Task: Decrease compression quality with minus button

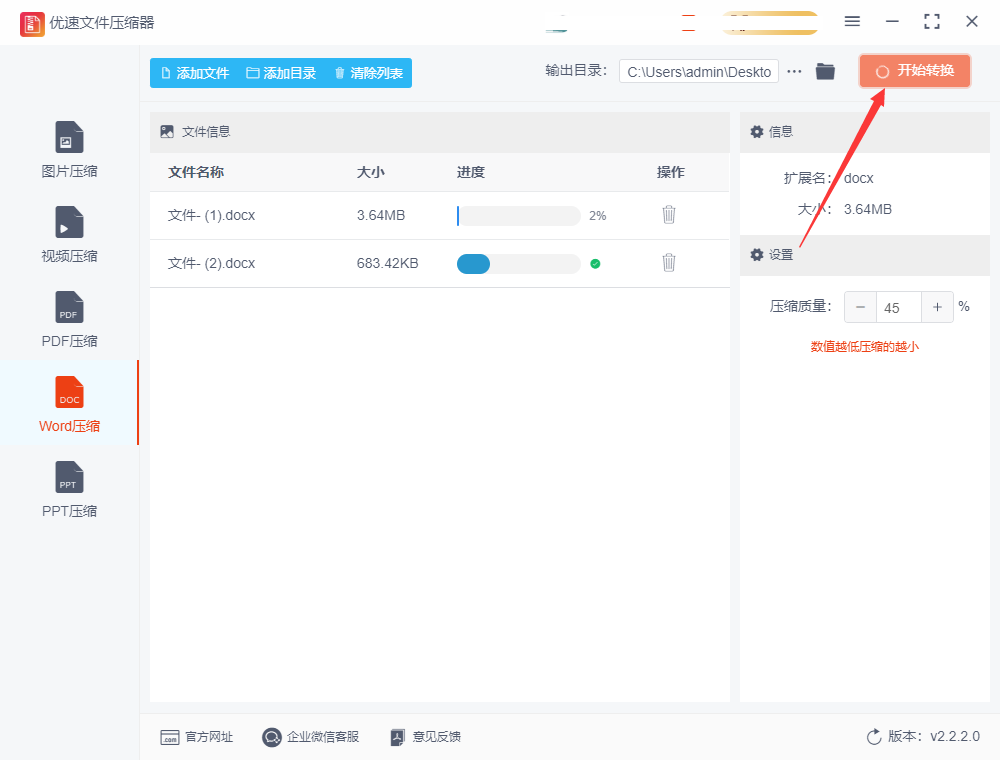Action: (x=860, y=307)
